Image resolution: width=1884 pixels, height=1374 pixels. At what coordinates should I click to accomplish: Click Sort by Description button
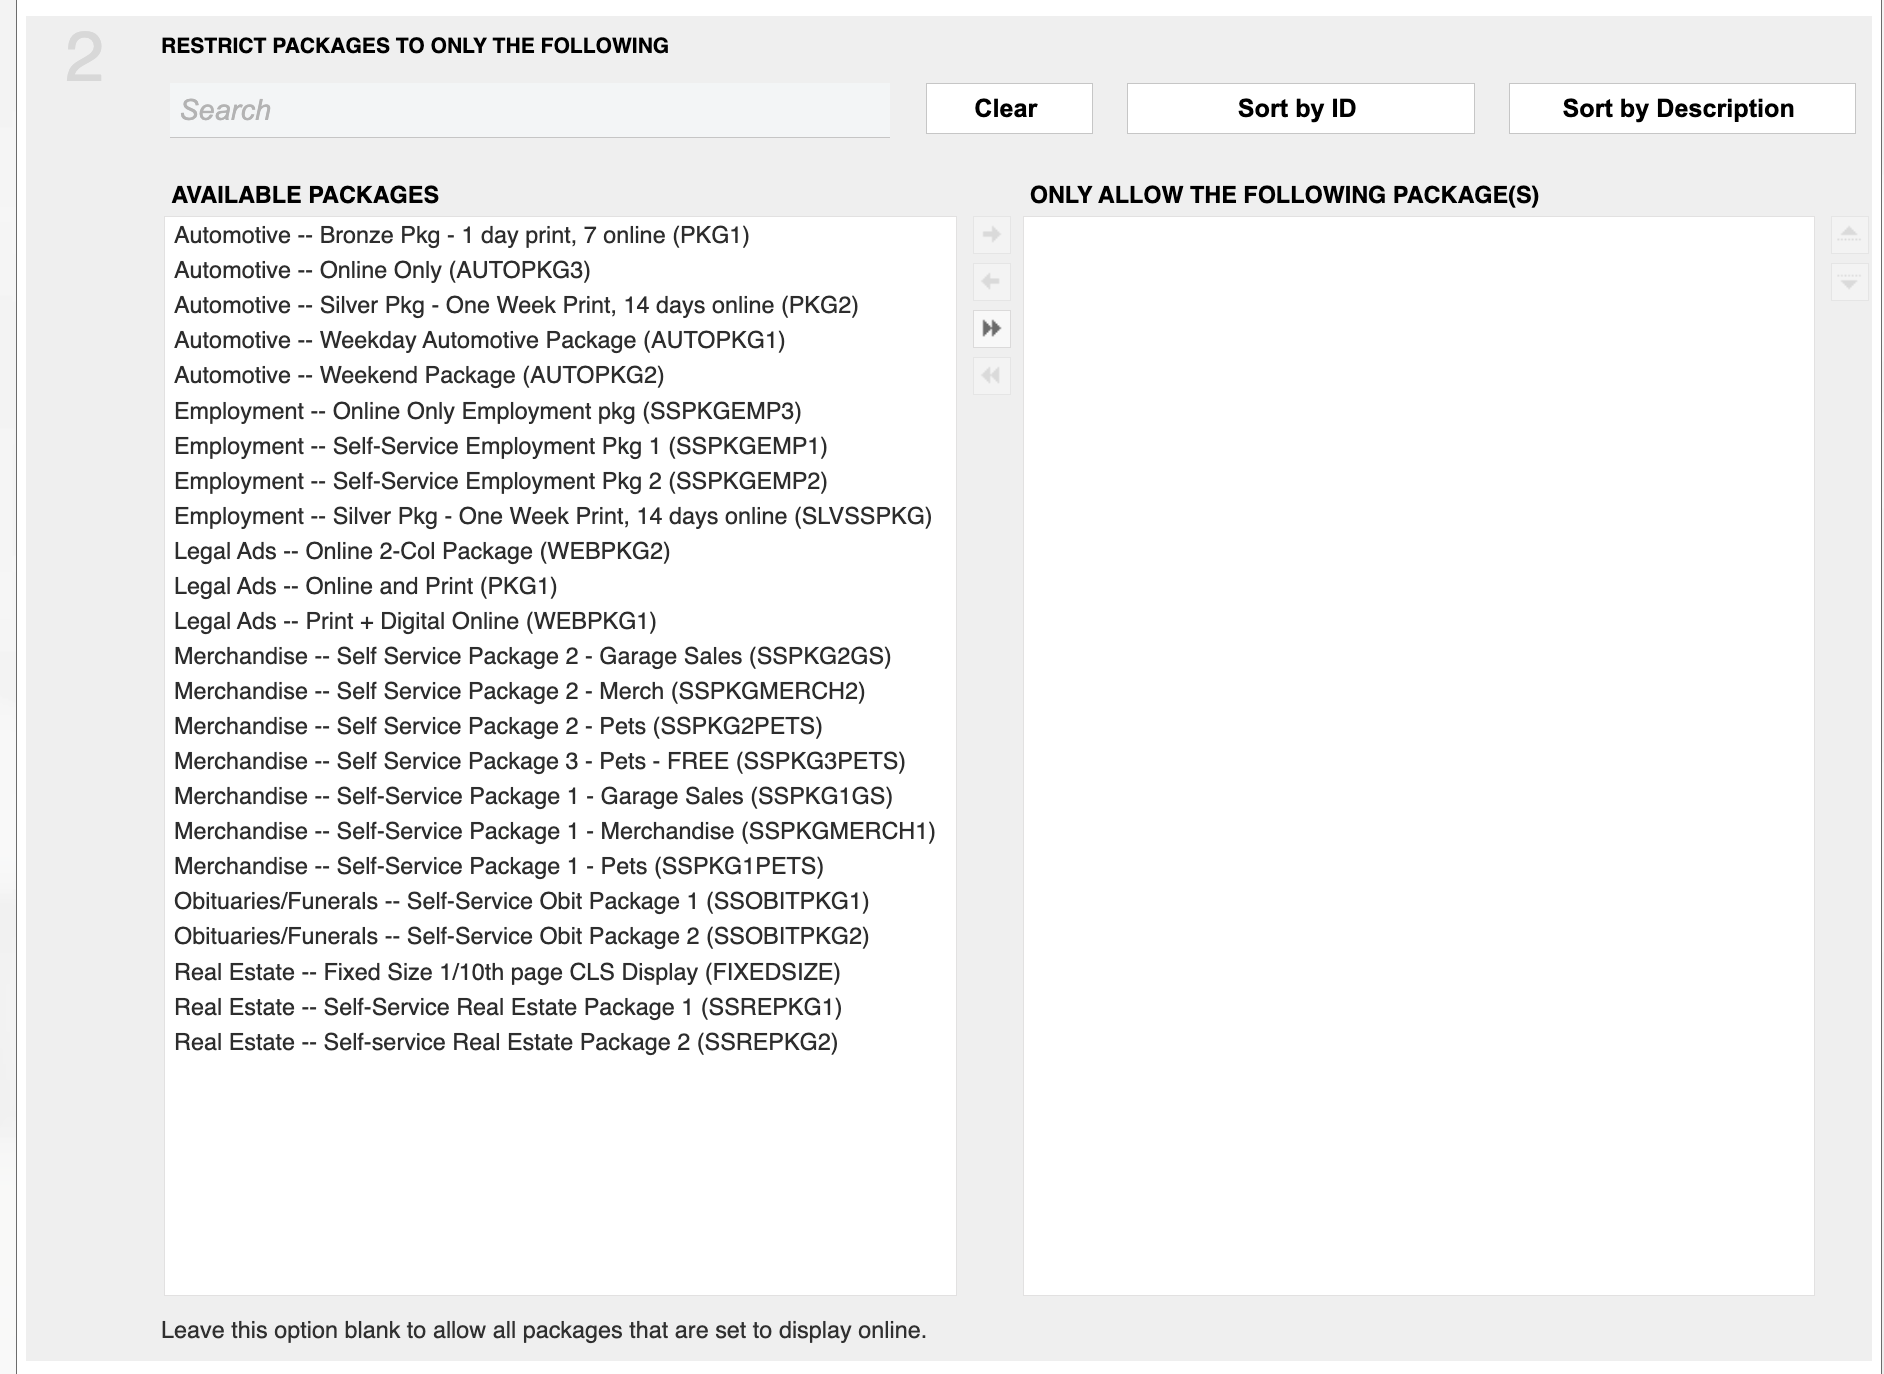click(x=1680, y=108)
